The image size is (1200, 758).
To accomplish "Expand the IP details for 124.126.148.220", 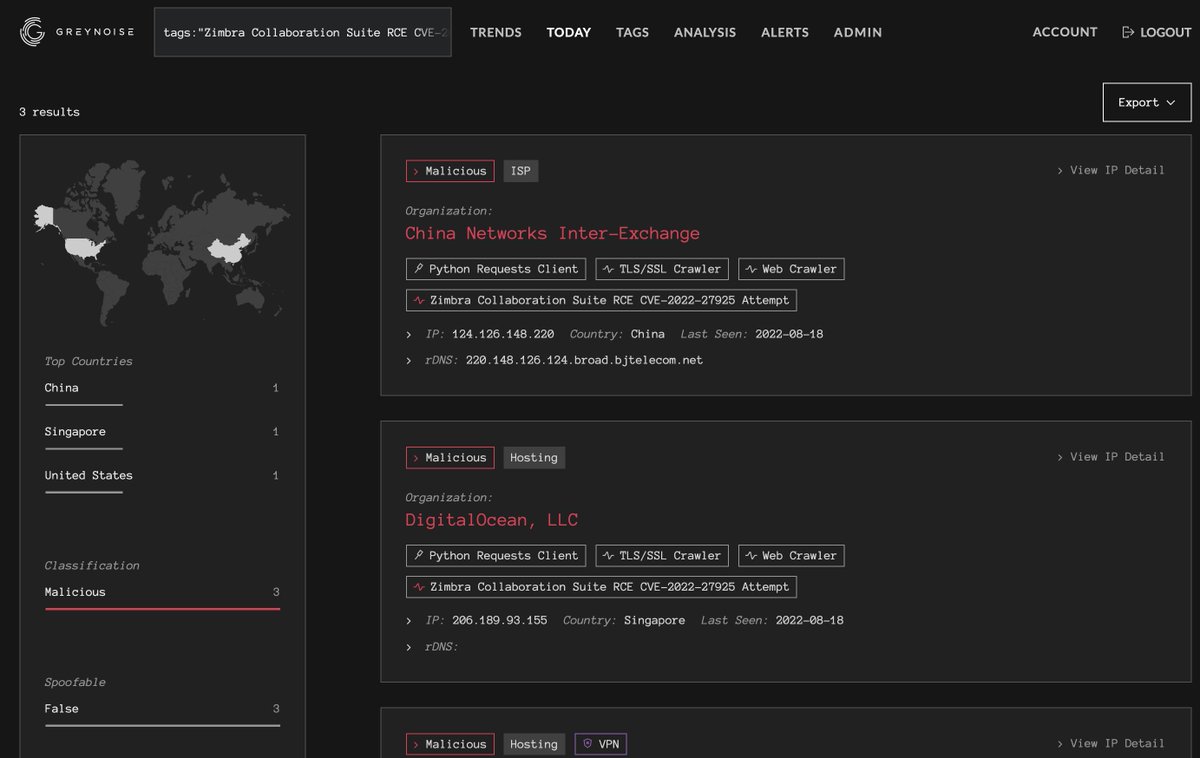I will point(408,334).
